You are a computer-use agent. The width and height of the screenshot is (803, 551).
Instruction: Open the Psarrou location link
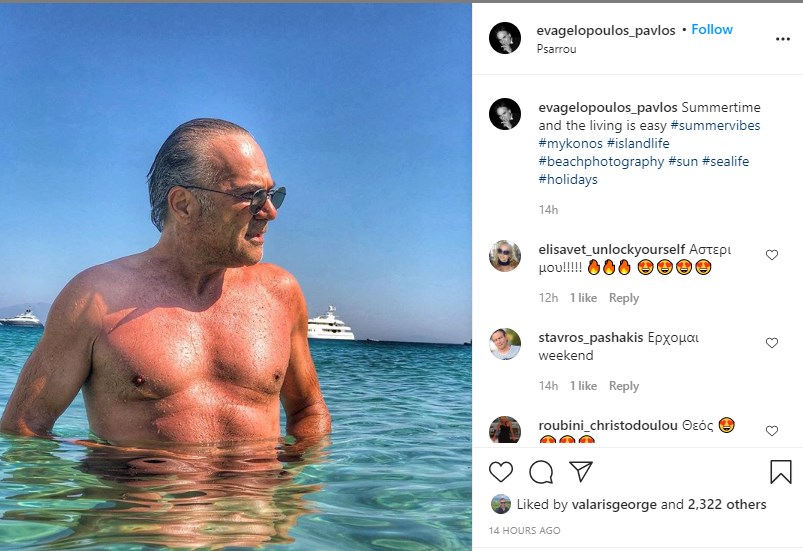556,49
